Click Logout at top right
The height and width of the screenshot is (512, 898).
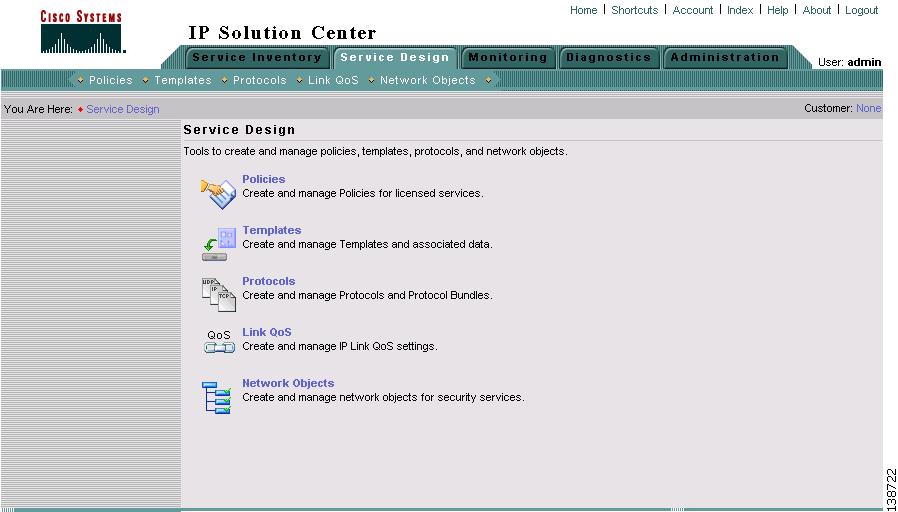coord(861,10)
